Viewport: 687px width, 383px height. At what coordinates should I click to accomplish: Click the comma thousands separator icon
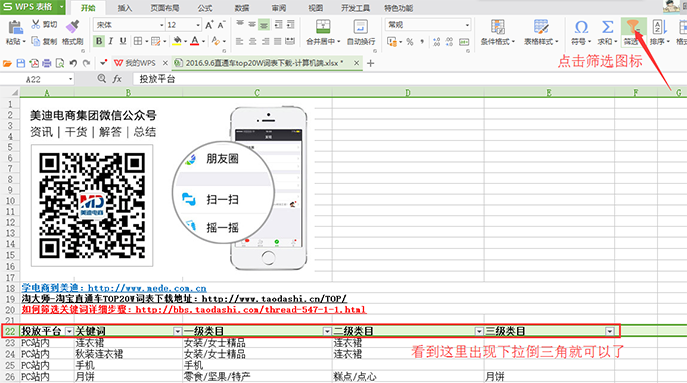tap(422, 42)
